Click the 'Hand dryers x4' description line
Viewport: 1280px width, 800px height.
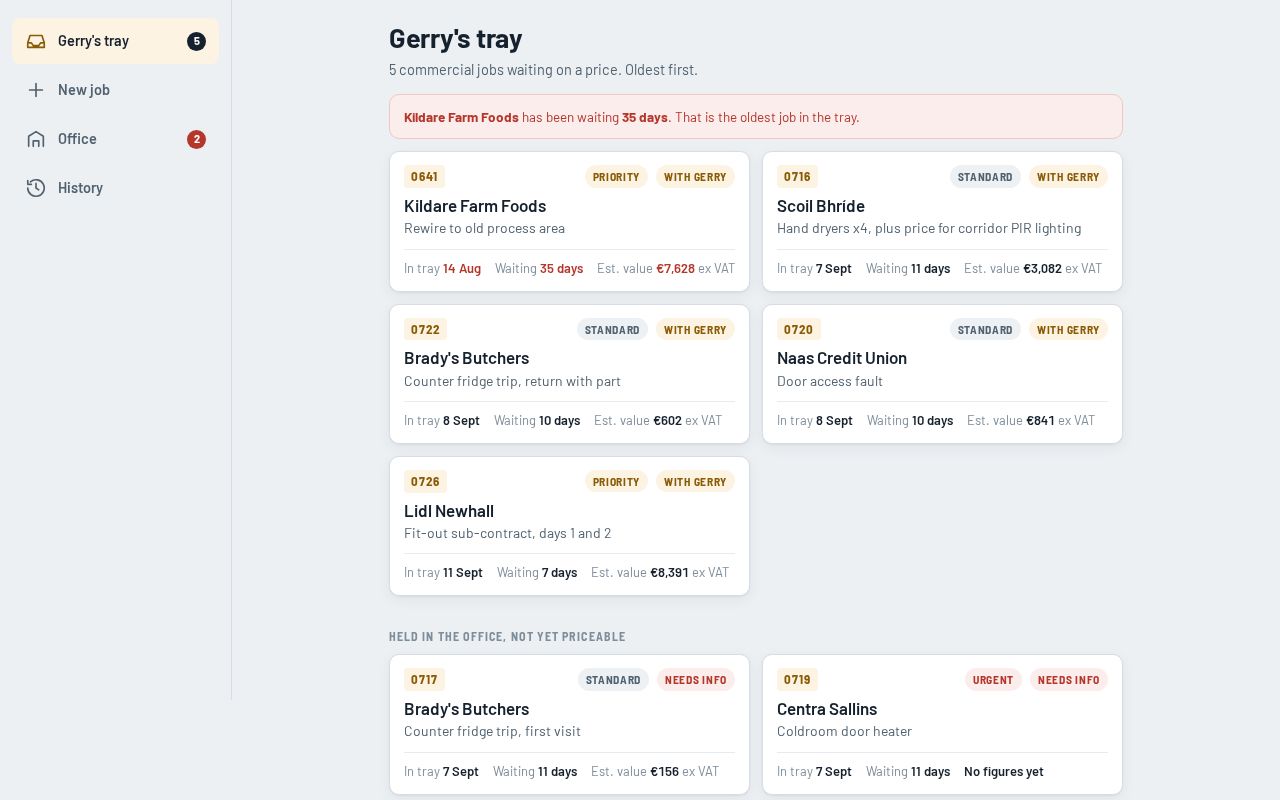(929, 228)
